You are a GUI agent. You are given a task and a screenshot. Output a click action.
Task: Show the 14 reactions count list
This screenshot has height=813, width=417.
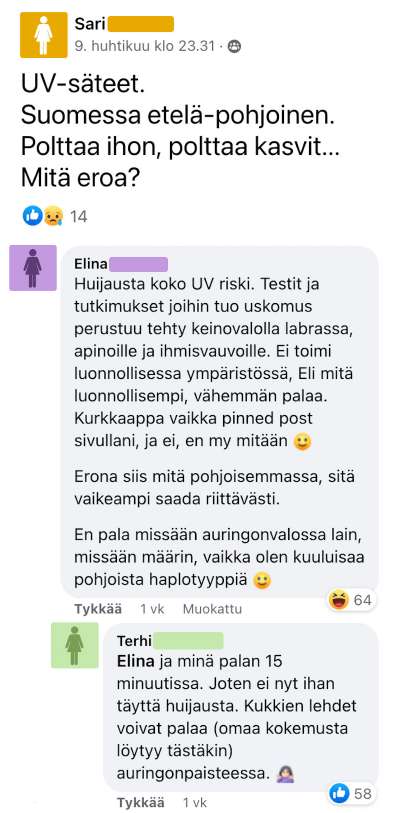coord(78,216)
